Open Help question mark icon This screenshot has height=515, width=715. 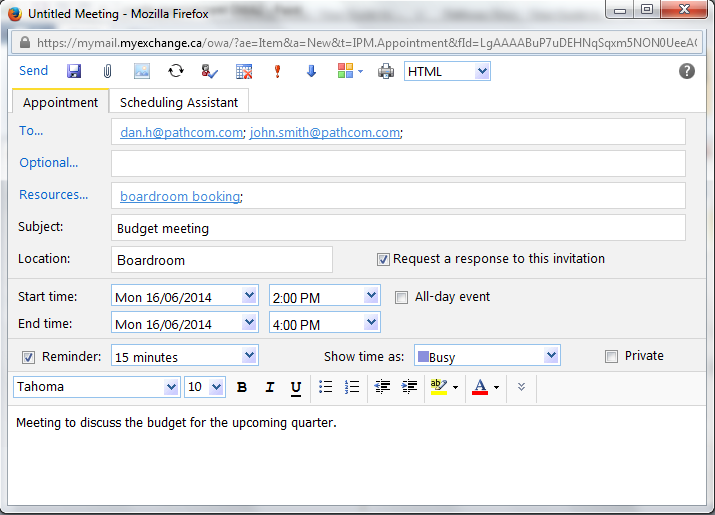pyautogui.click(x=687, y=71)
